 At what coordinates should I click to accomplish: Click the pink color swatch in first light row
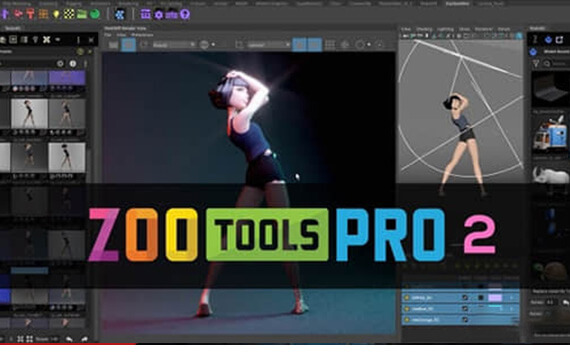[495, 297]
